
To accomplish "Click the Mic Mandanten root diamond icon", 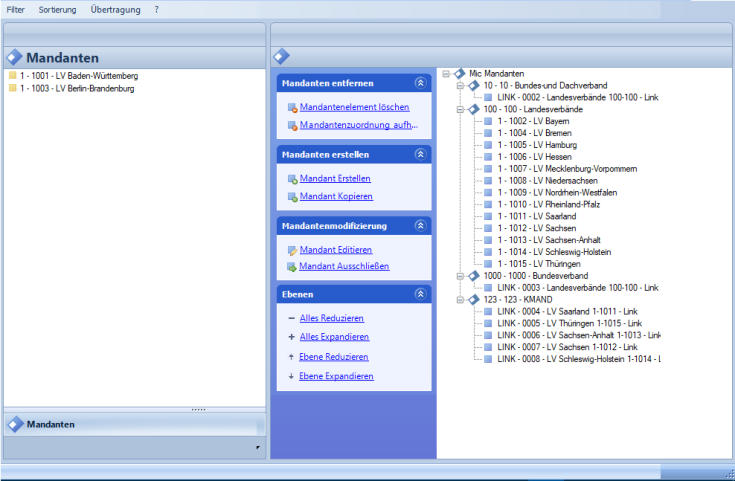I will pyautogui.click(x=460, y=74).
